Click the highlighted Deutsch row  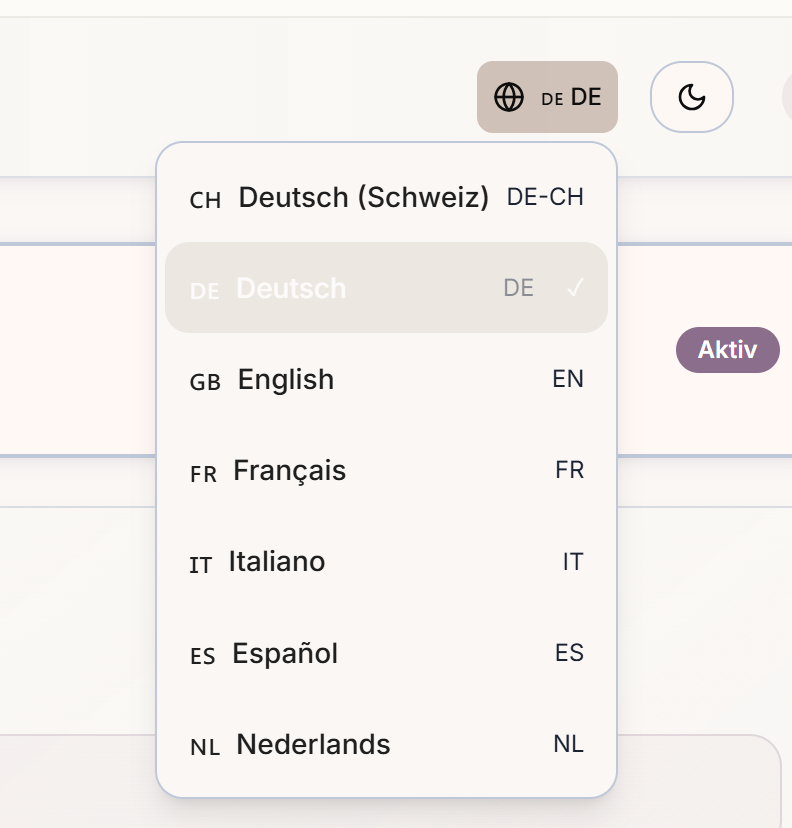pos(387,288)
